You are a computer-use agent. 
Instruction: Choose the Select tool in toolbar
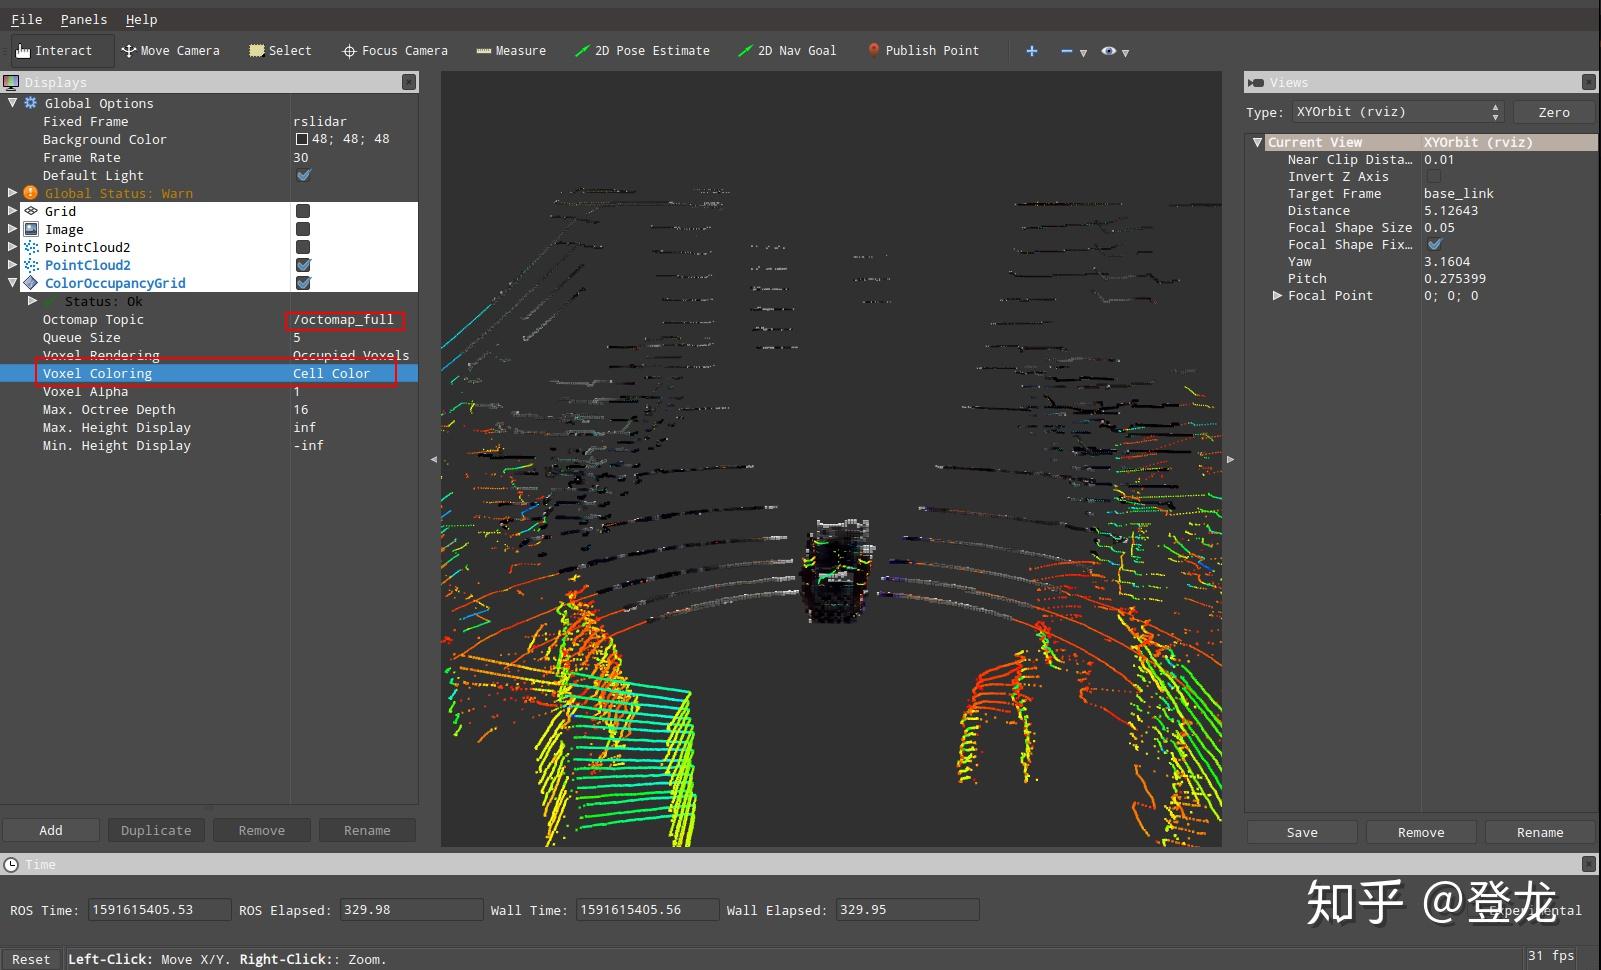coord(280,51)
